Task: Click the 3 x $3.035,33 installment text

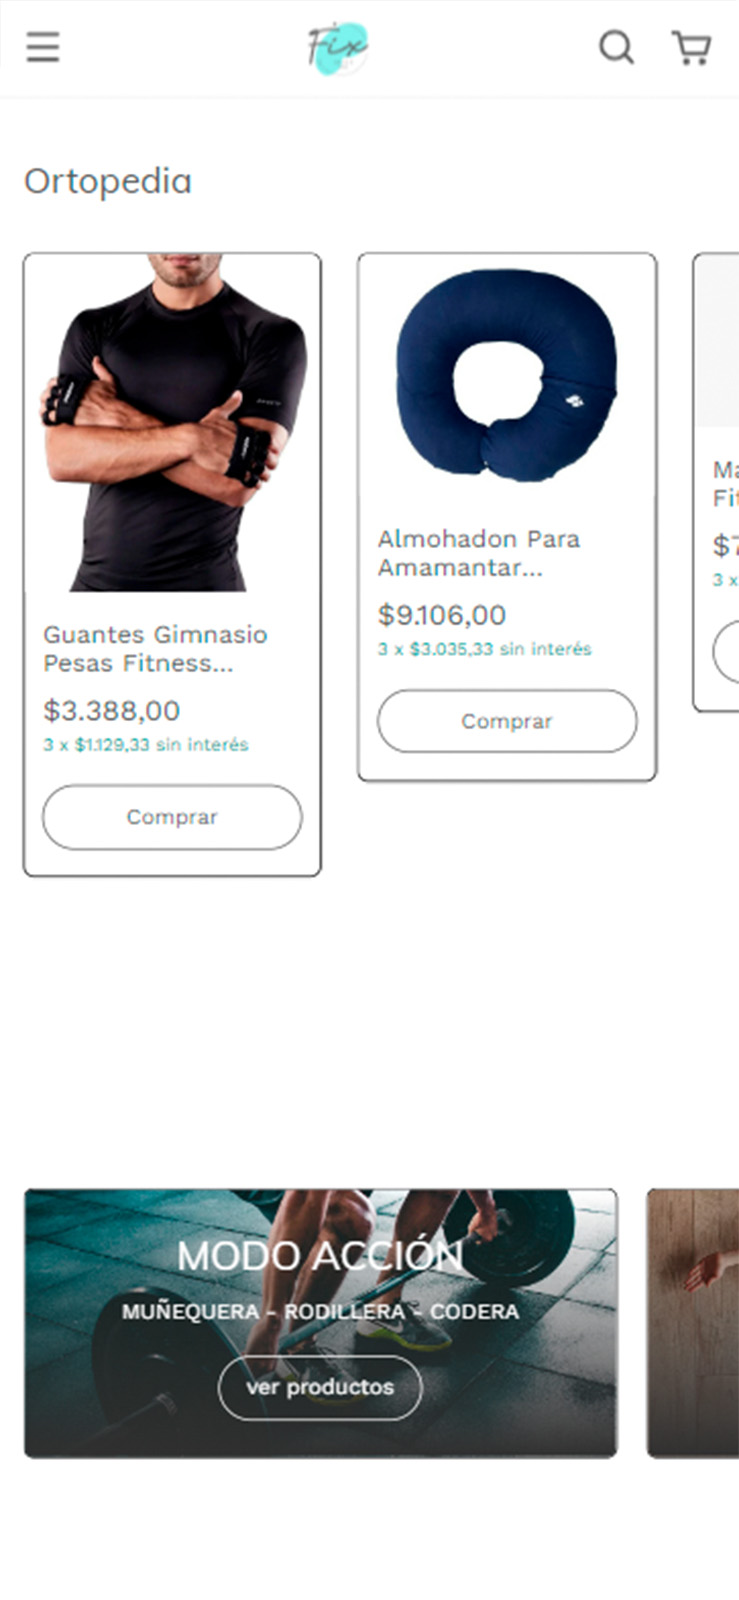Action: point(485,649)
